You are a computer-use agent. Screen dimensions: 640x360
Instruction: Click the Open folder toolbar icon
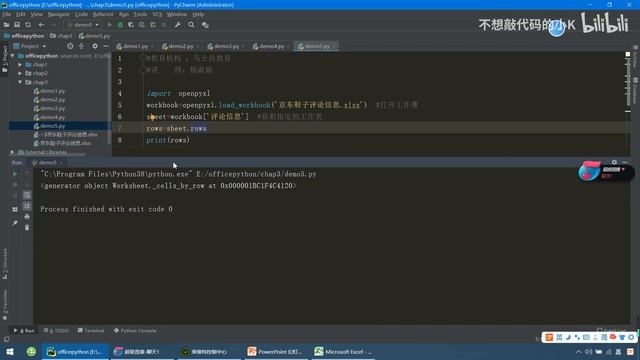(x=6, y=25)
